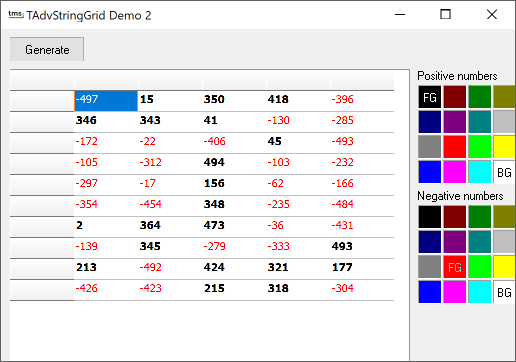Select grid cell with value 2

tap(106, 227)
